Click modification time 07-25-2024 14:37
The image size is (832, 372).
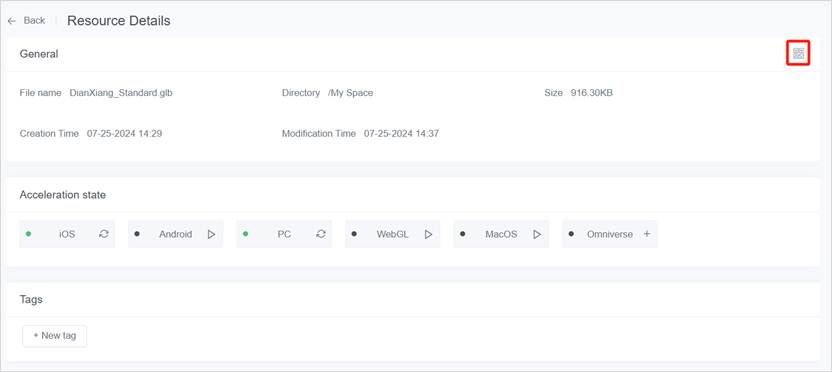click(x=401, y=134)
